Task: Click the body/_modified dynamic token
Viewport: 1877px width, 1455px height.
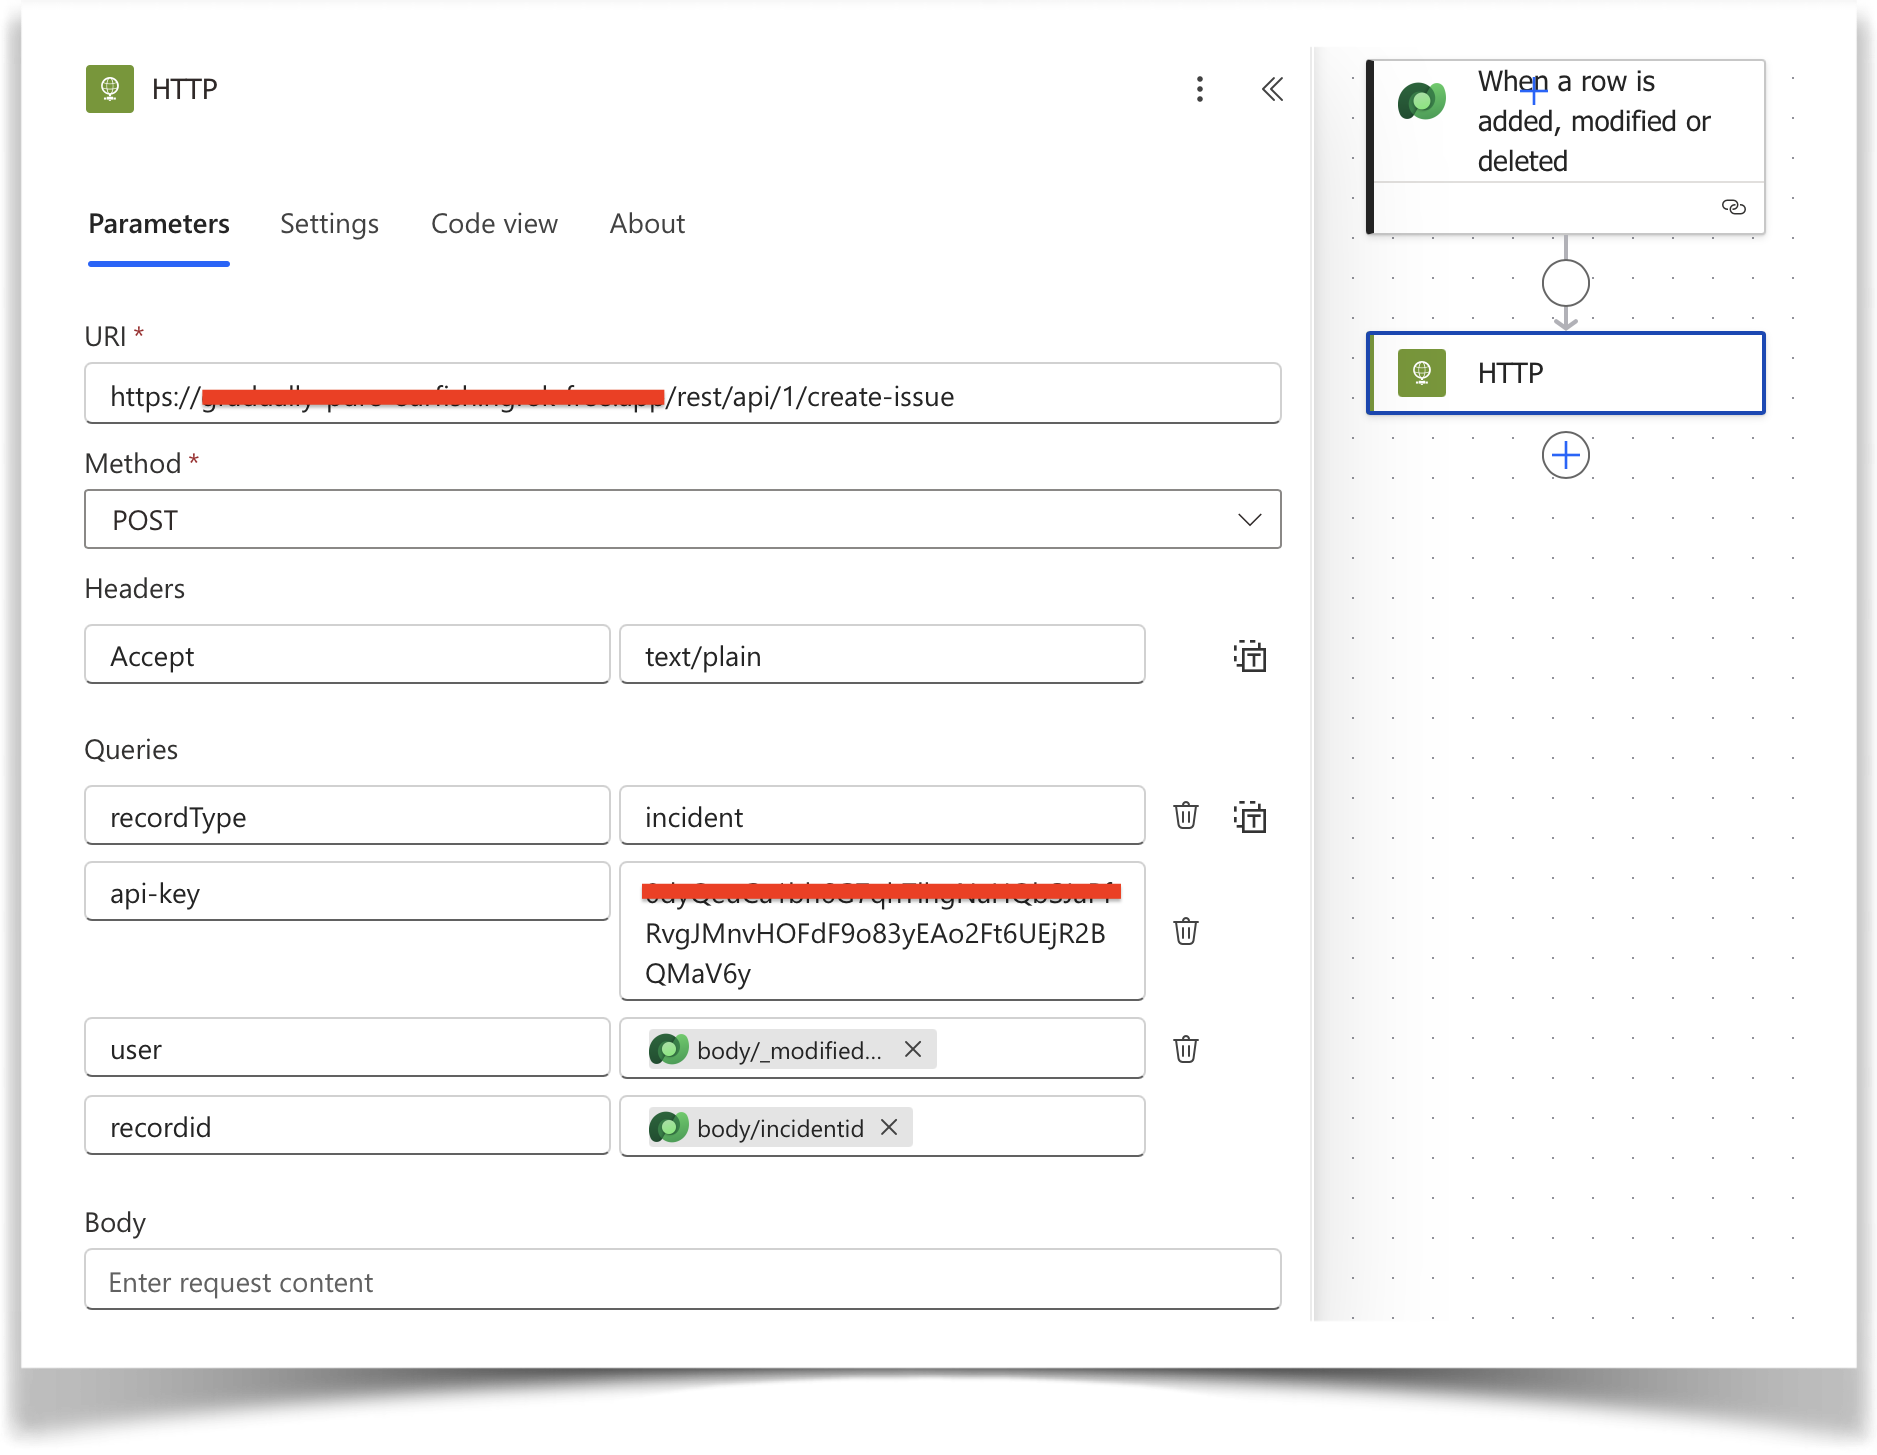Action: [x=790, y=1049]
